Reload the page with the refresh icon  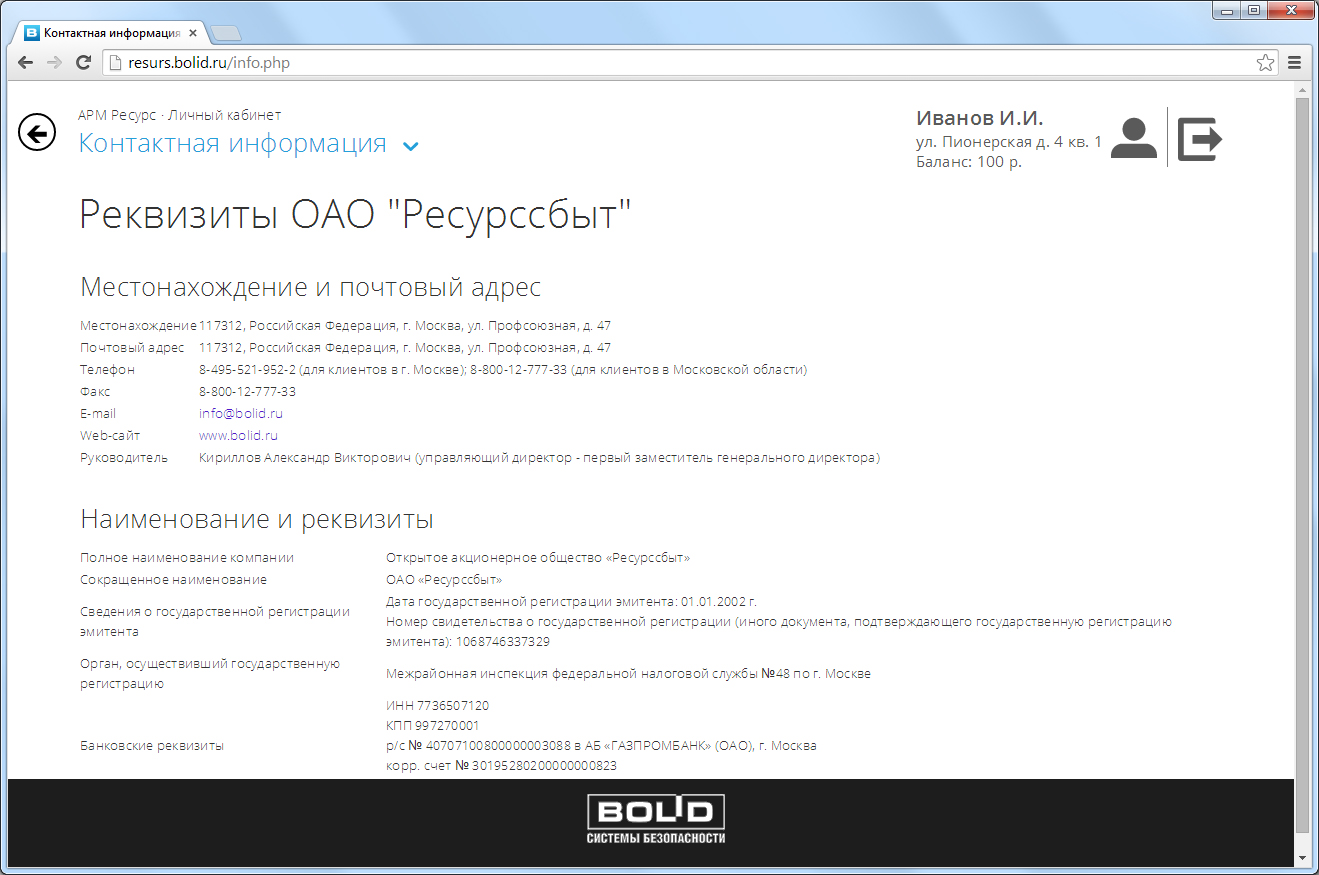[x=84, y=63]
